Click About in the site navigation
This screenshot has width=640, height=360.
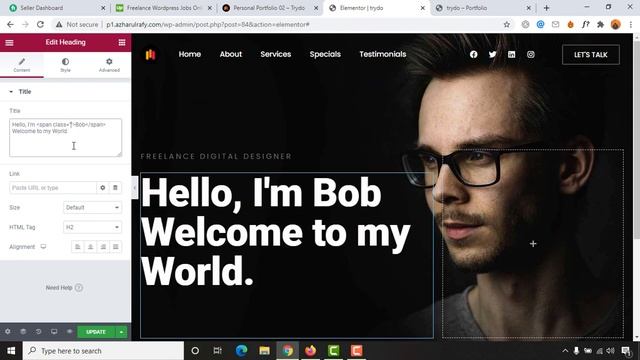click(231, 54)
